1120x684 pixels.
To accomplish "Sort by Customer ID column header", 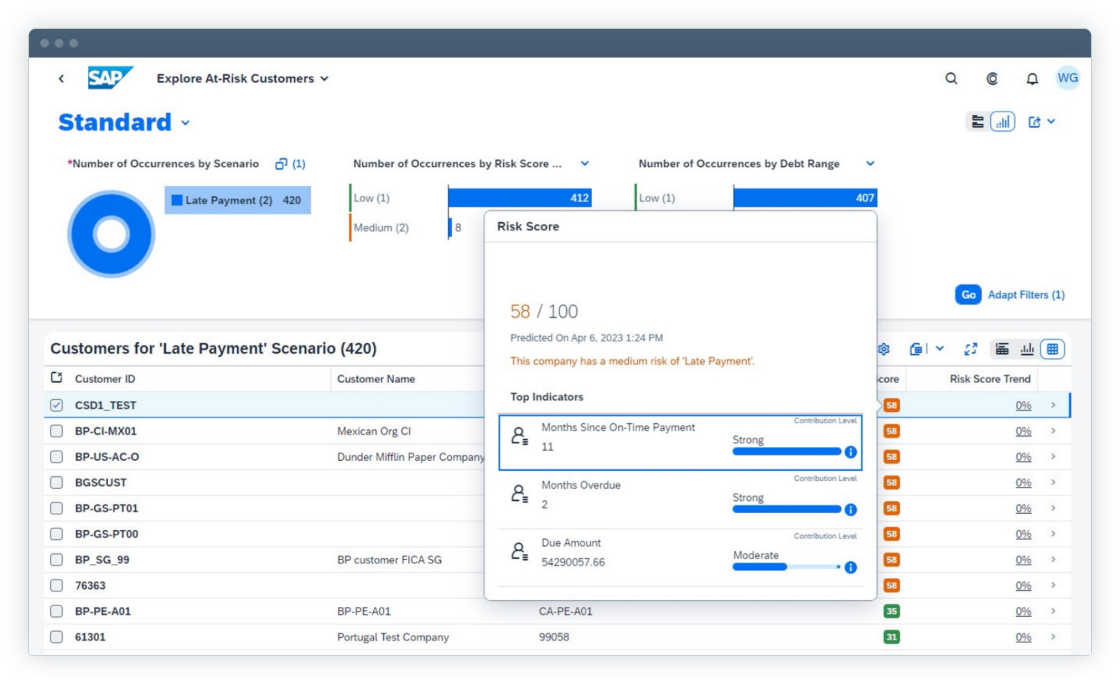I will (105, 379).
